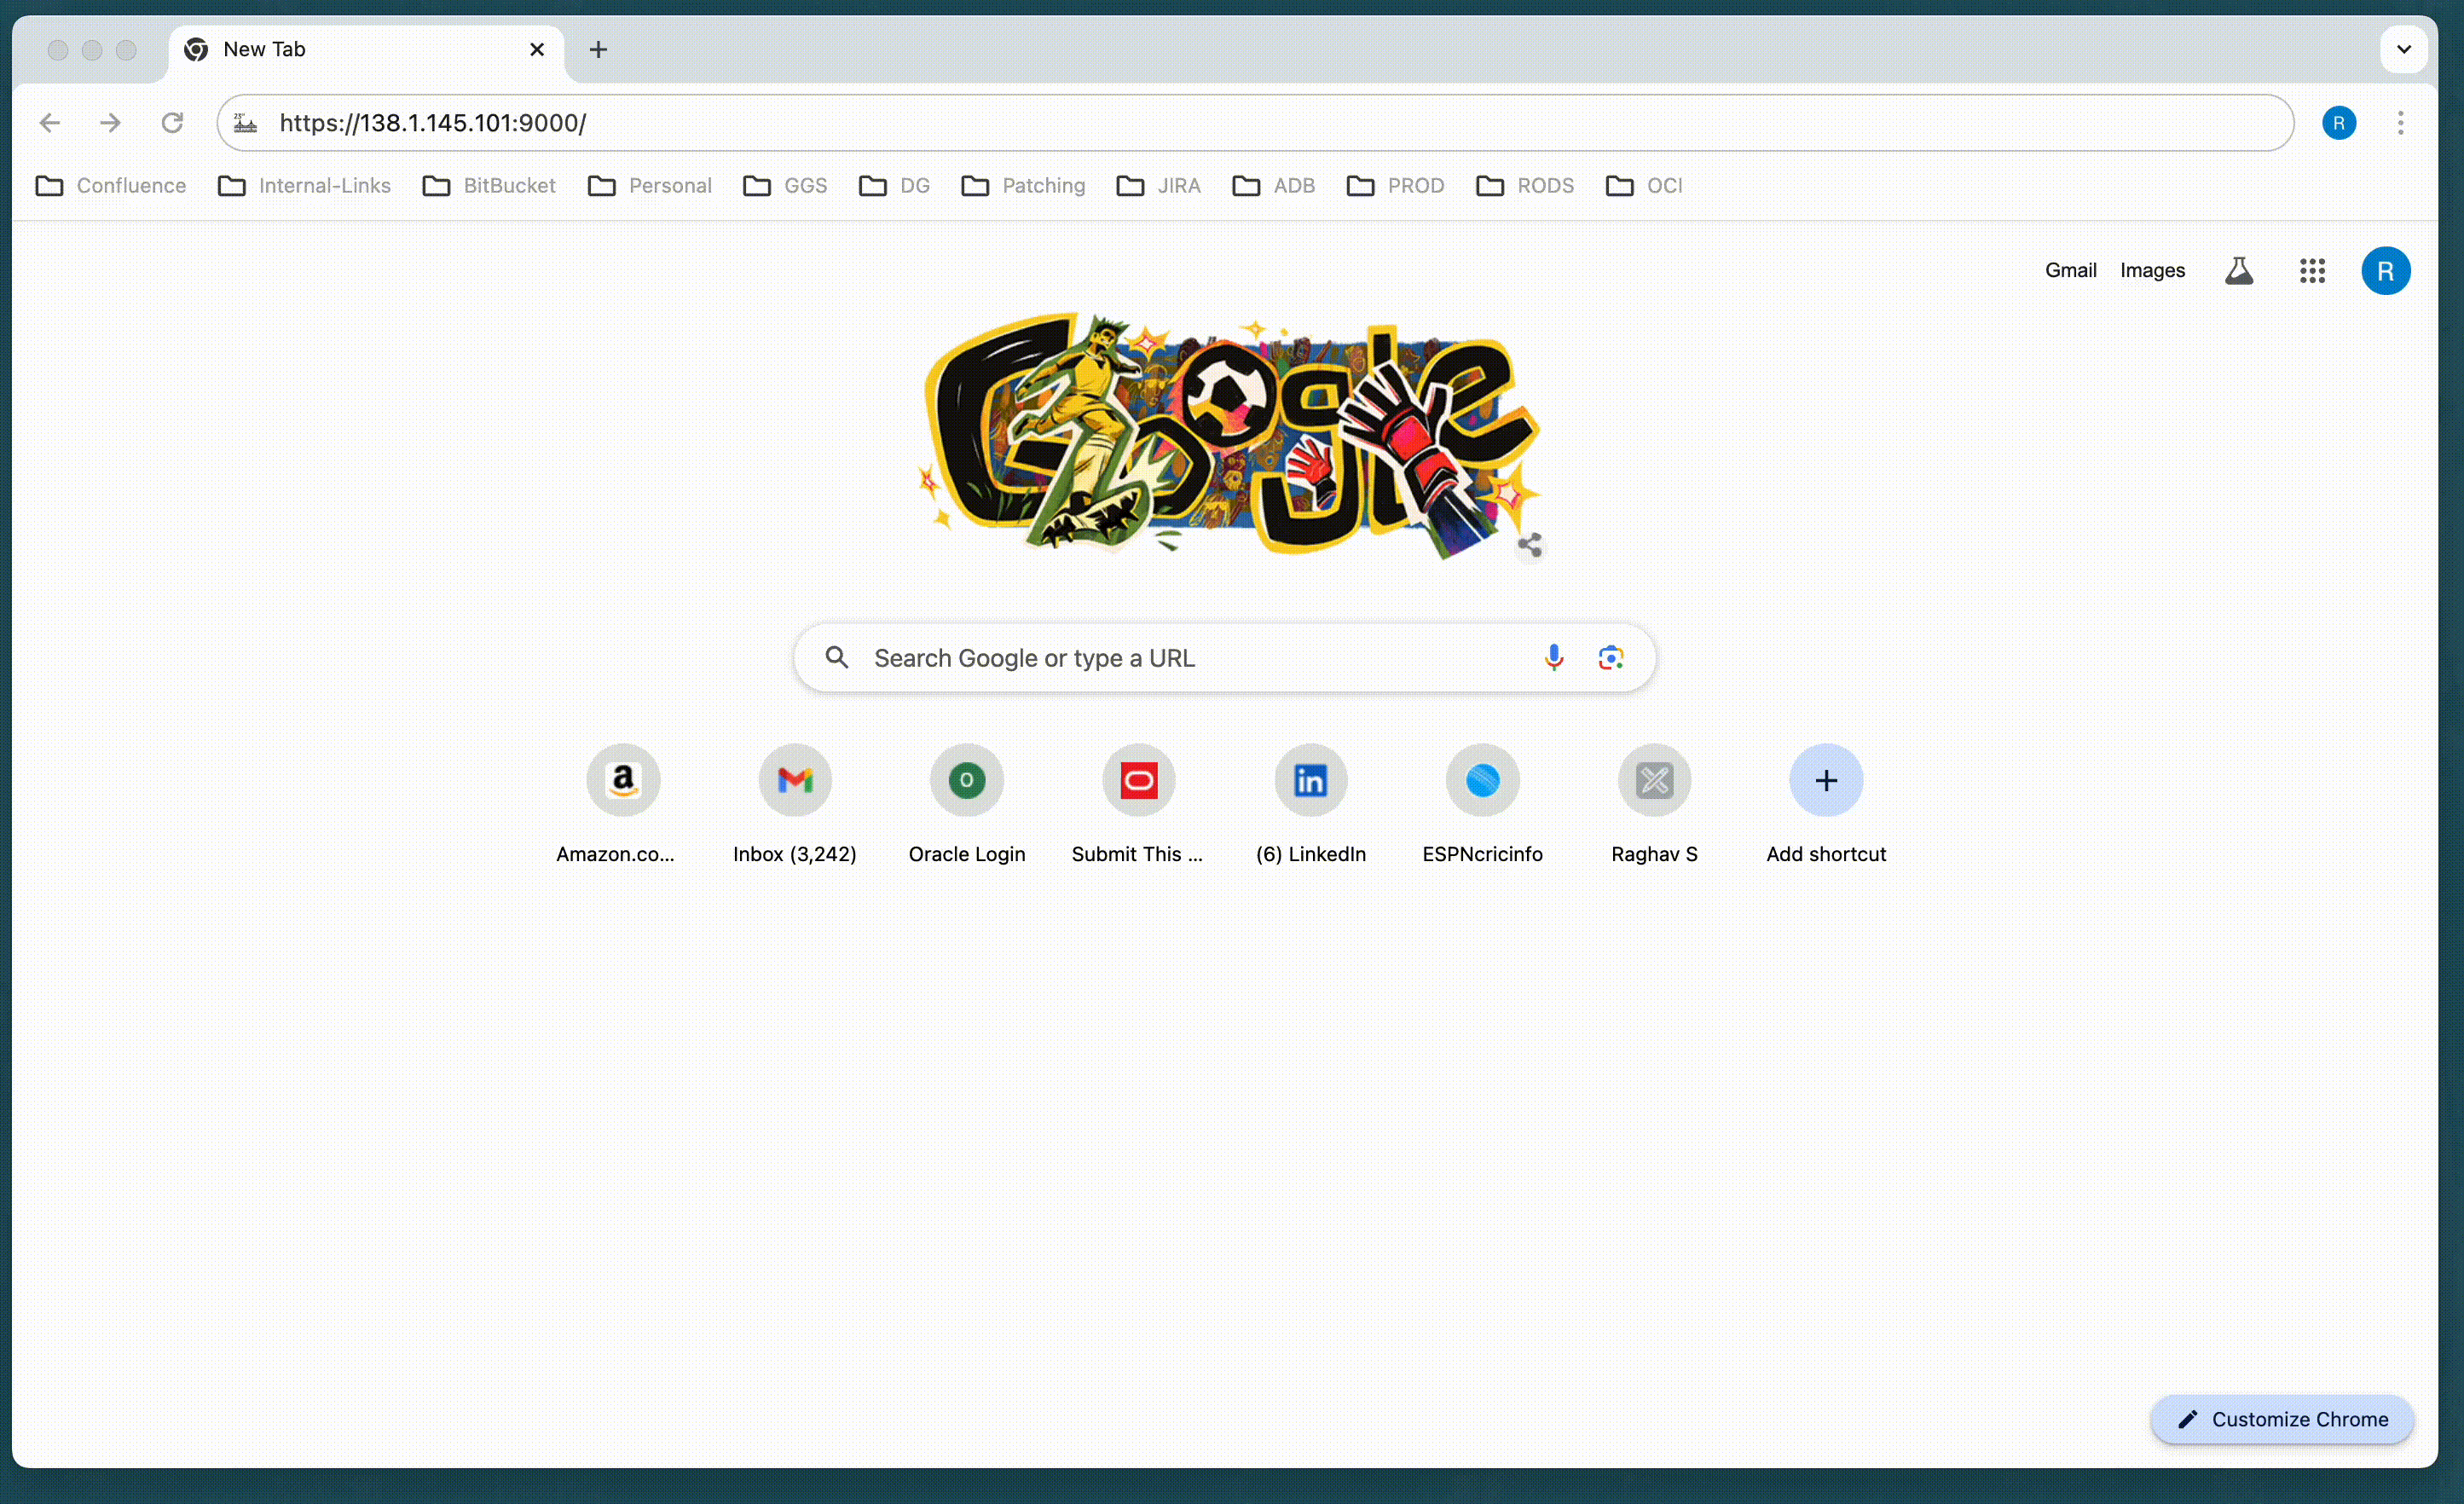
Task: Open Google Lens image search
Action: click(1611, 657)
